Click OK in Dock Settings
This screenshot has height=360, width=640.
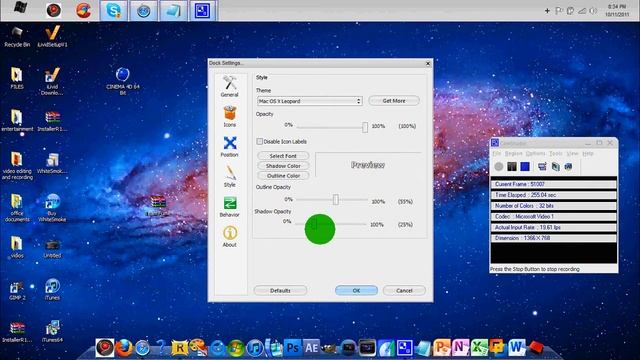tap(356, 291)
